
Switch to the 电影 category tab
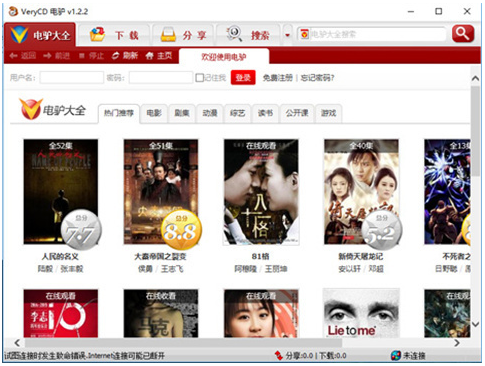pyautogui.click(x=154, y=113)
